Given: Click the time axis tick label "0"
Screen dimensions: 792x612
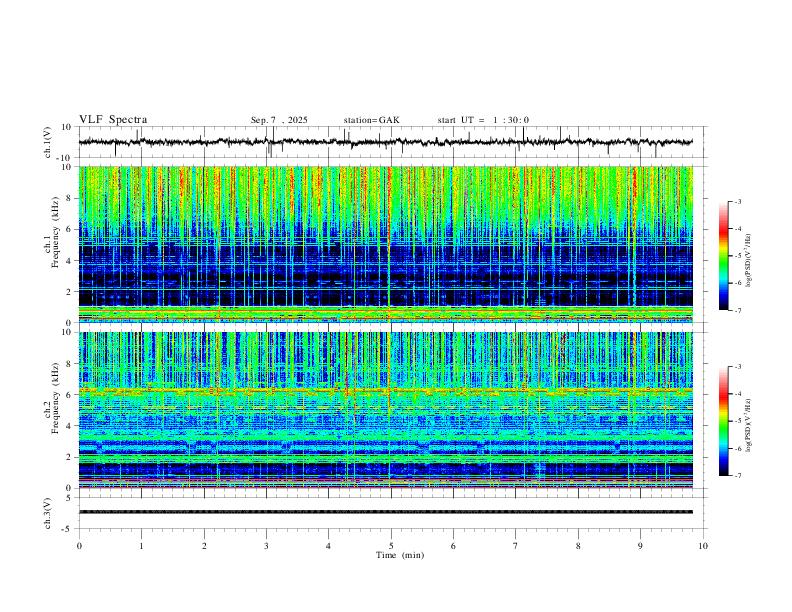Looking at the screenshot, I should [x=79, y=546].
